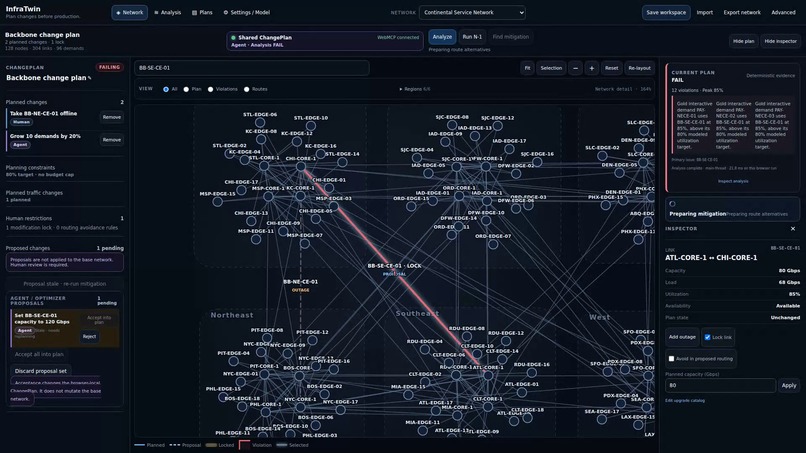Select the All view radio button
This screenshot has height=453, width=806.
pyautogui.click(x=166, y=89)
